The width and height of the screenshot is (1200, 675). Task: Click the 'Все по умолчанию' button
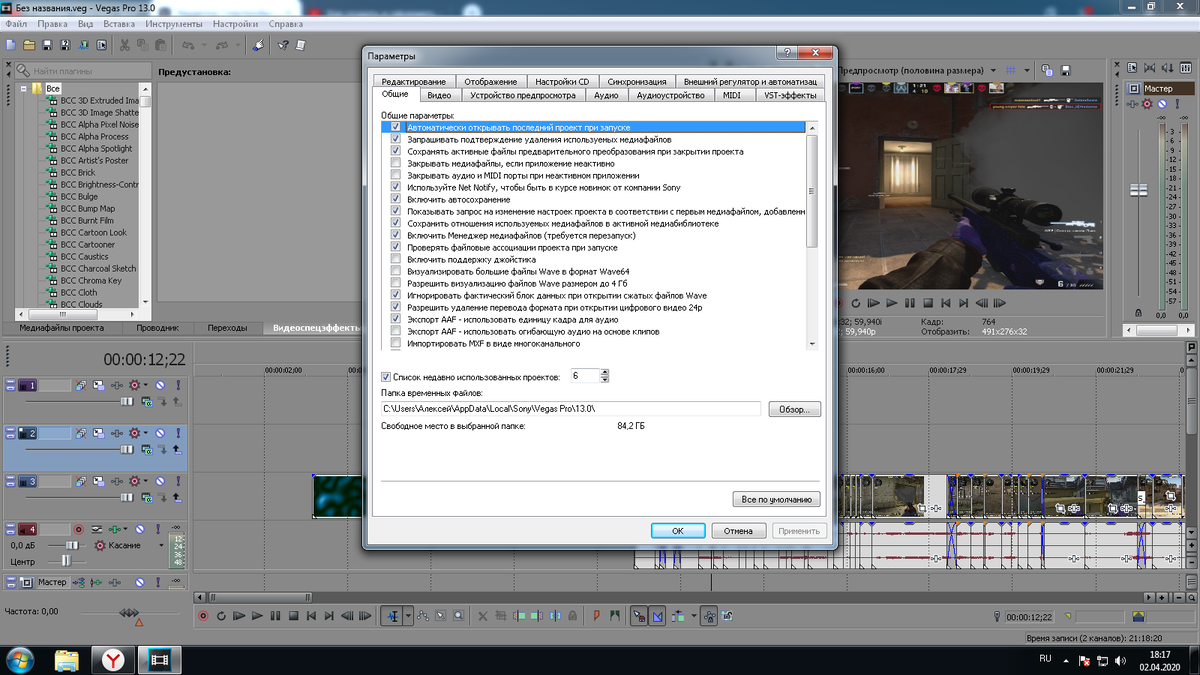point(777,498)
